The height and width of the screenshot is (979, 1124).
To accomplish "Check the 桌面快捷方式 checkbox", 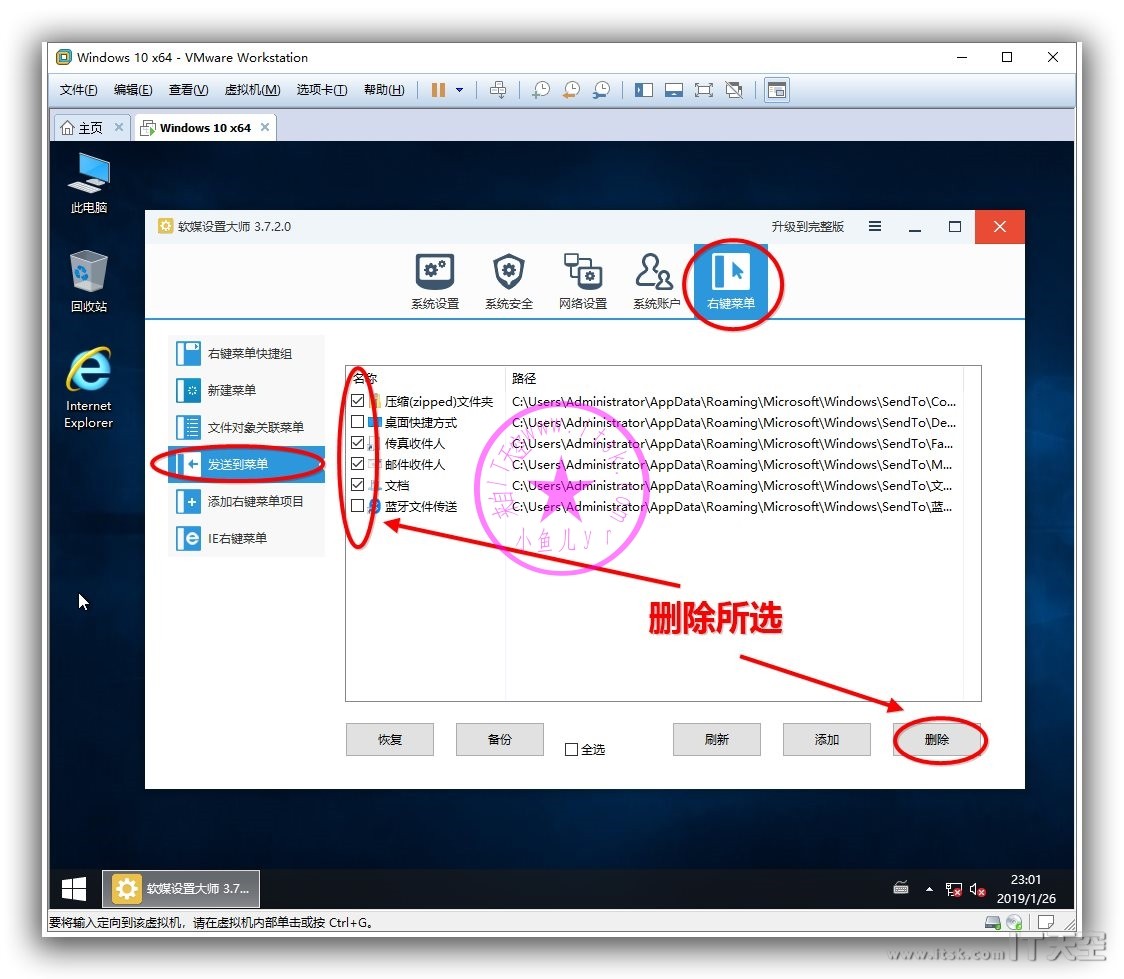I will click(x=358, y=421).
